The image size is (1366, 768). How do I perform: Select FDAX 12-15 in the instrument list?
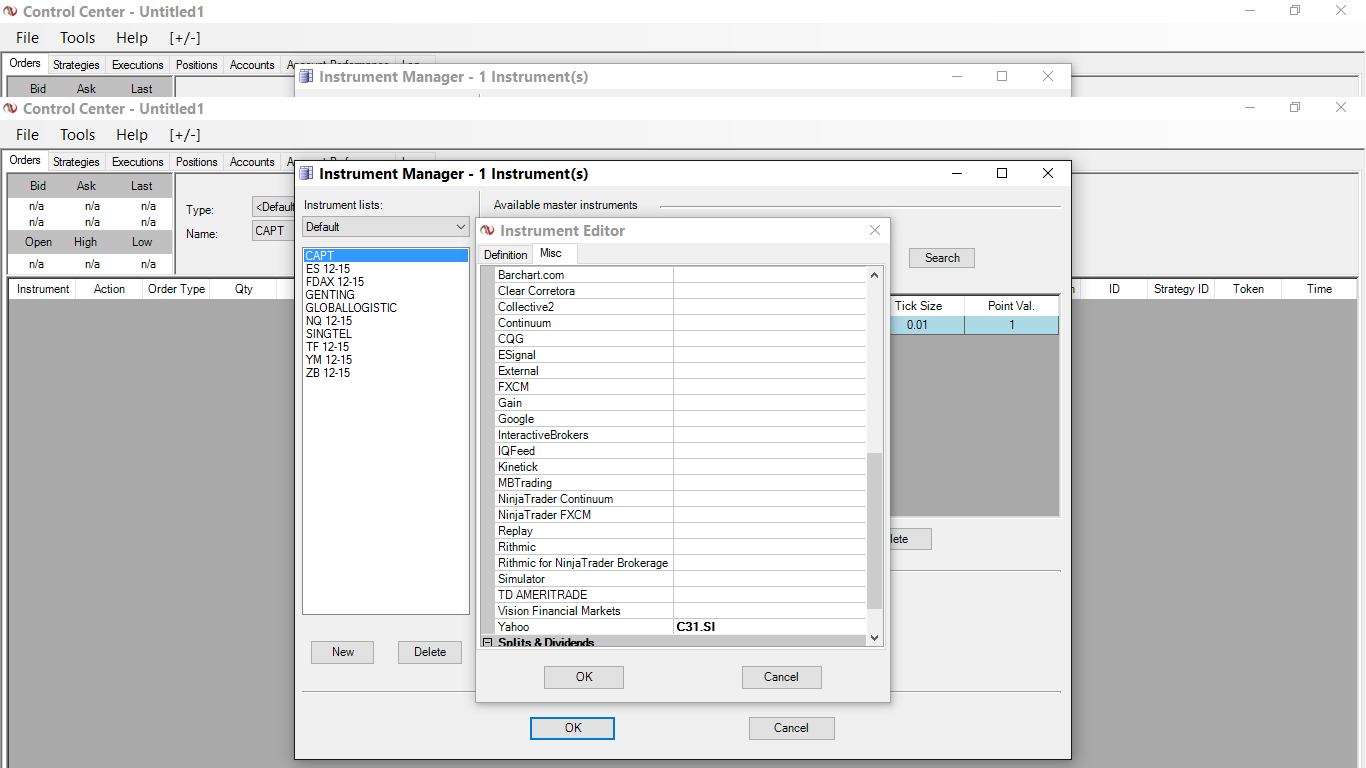point(335,282)
